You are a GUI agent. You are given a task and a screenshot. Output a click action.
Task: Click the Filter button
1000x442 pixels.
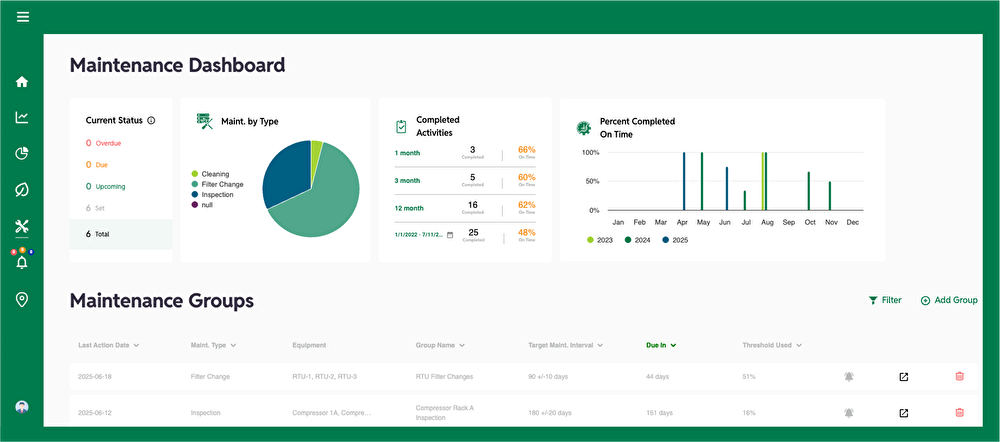tap(884, 300)
